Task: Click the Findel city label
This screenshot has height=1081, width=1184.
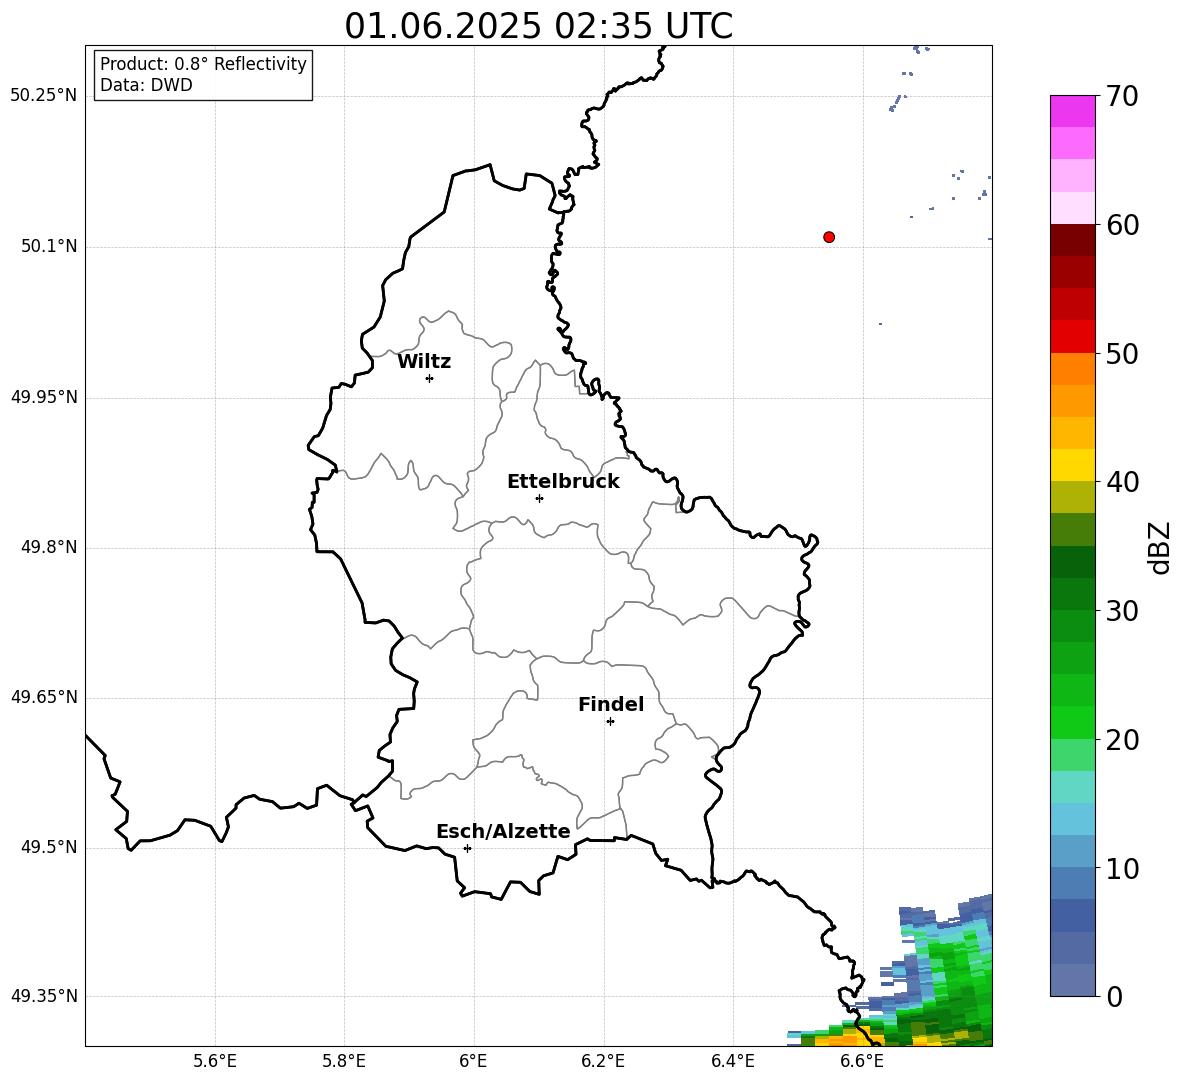Action: [611, 704]
